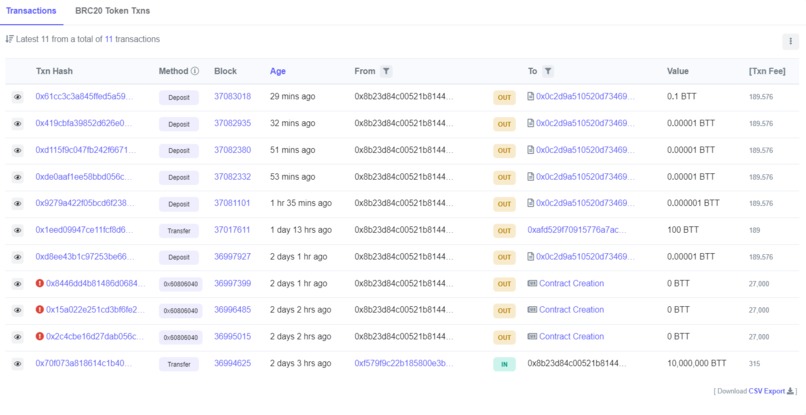The height and width of the screenshot is (415, 806).
Task: Click contract icon in block 37083018 row
Action: [x=530, y=96]
